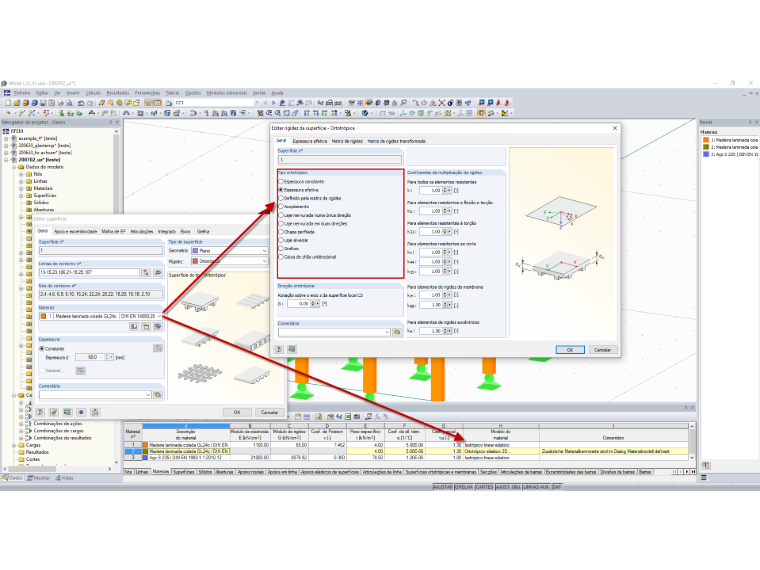
Task: Open the Ajuda menu
Action: (277, 93)
